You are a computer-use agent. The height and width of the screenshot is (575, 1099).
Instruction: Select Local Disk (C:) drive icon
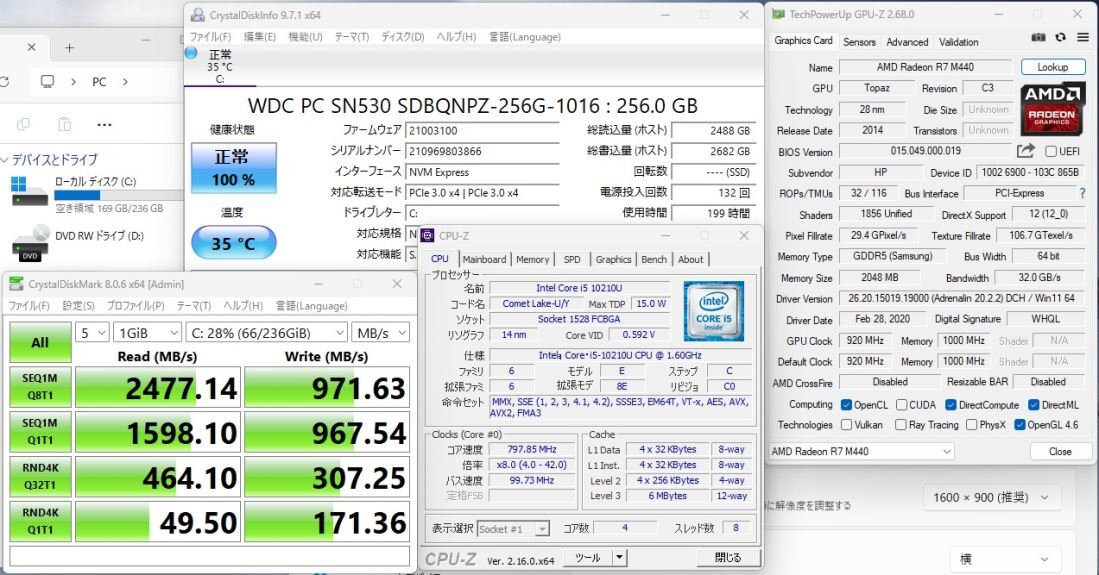(x=28, y=191)
